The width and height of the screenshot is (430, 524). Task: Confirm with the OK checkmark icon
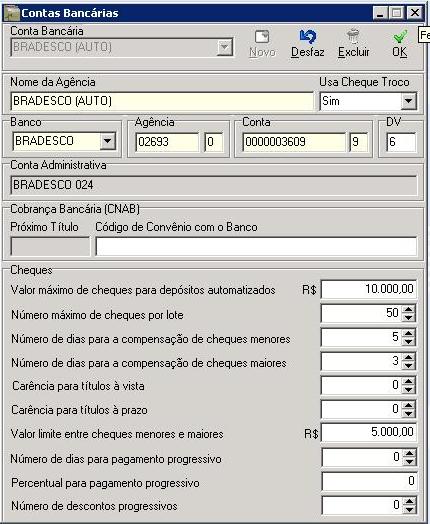click(x=400, y=37)
